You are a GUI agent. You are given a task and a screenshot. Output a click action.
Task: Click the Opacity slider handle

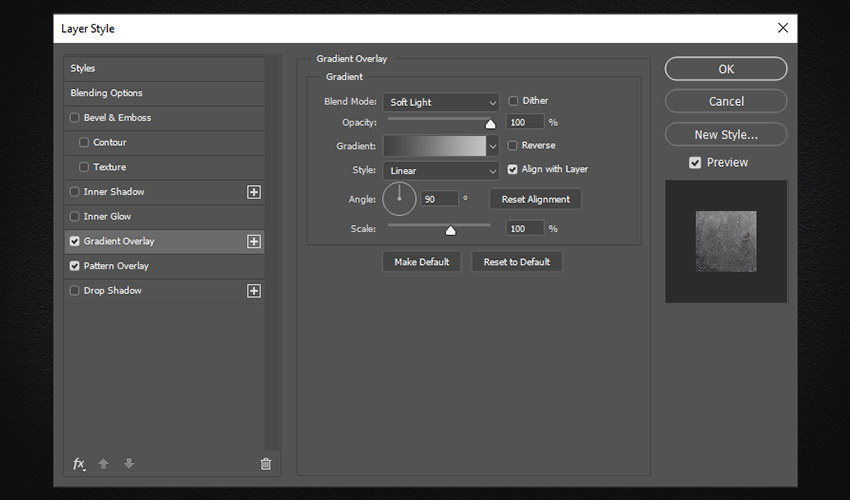coord(490,124)
